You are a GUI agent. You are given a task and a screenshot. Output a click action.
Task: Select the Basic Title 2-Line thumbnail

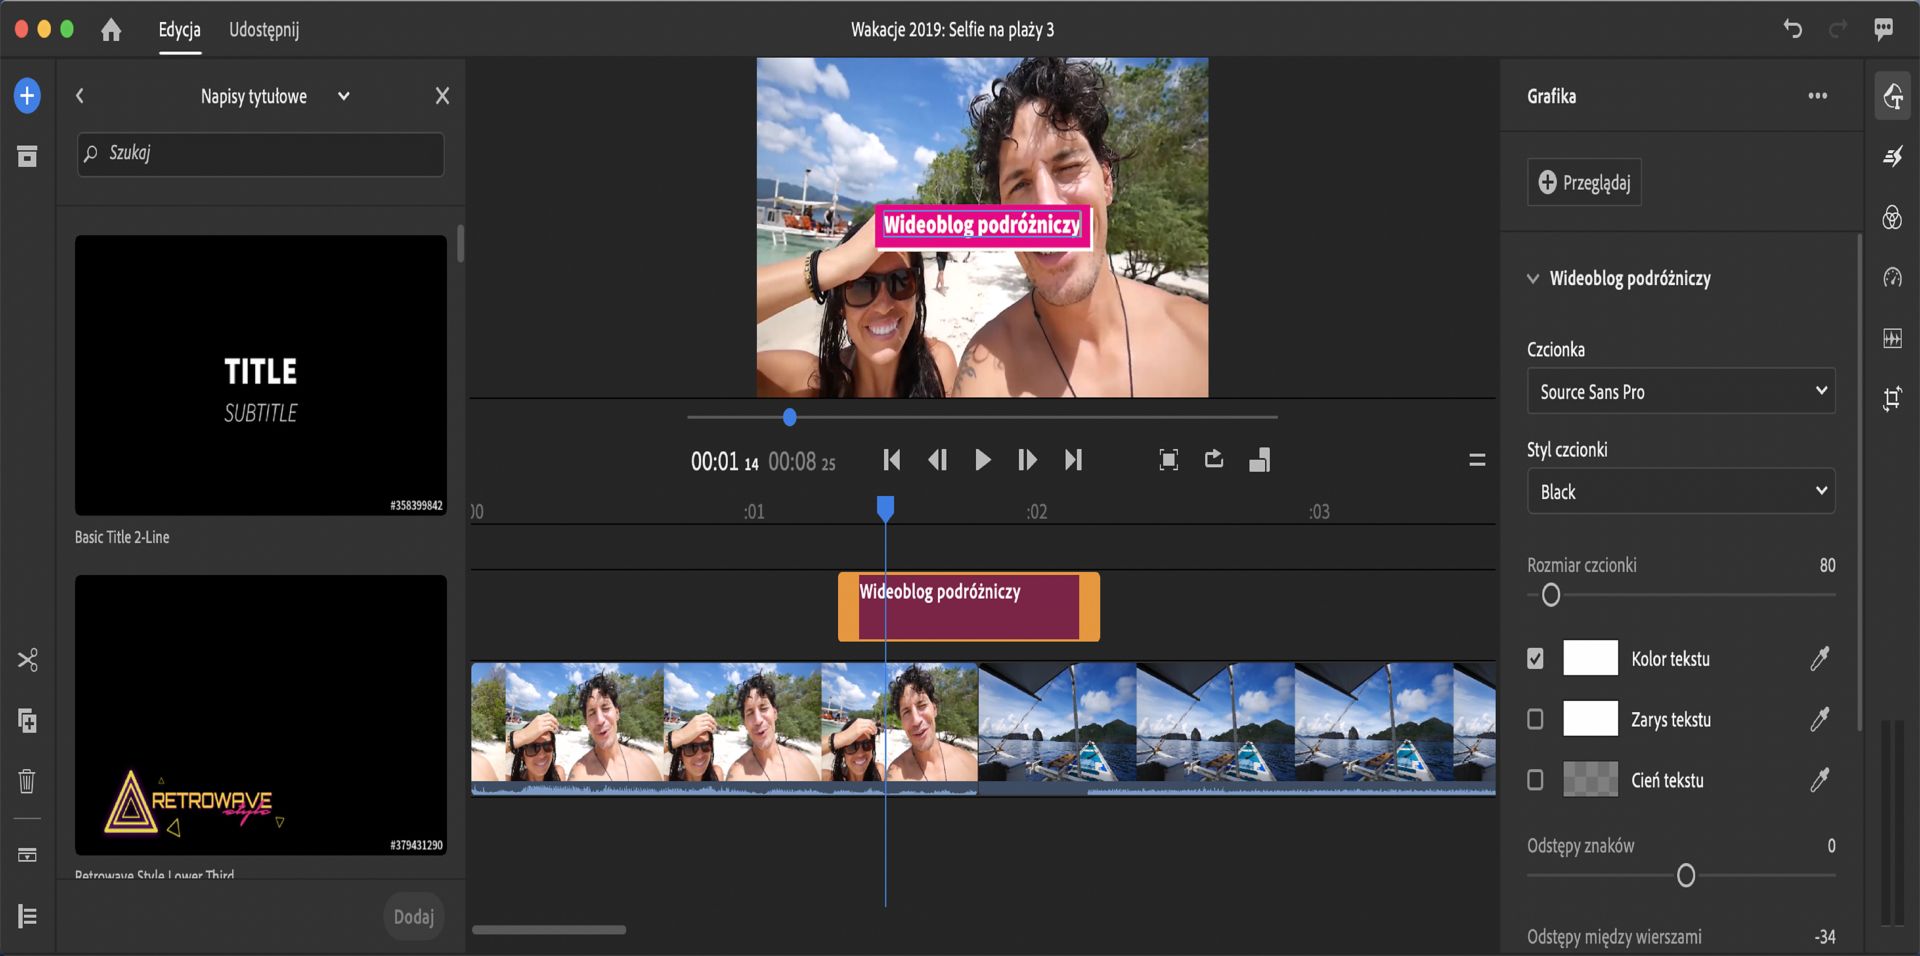click(261, 375)
